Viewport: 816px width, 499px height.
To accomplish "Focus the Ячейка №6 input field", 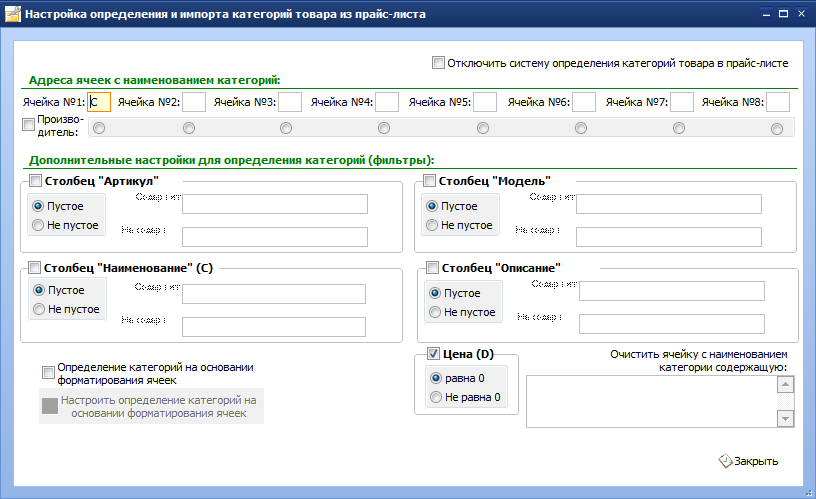I will click(x=584, y=102).
